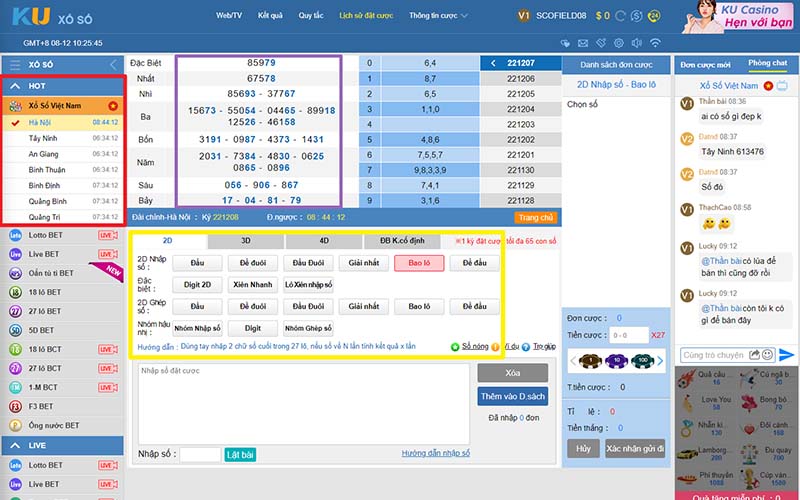This screenshot has height=500, width=800.
Task: Click the Tiền cược amount field
Action: point(629,335)
